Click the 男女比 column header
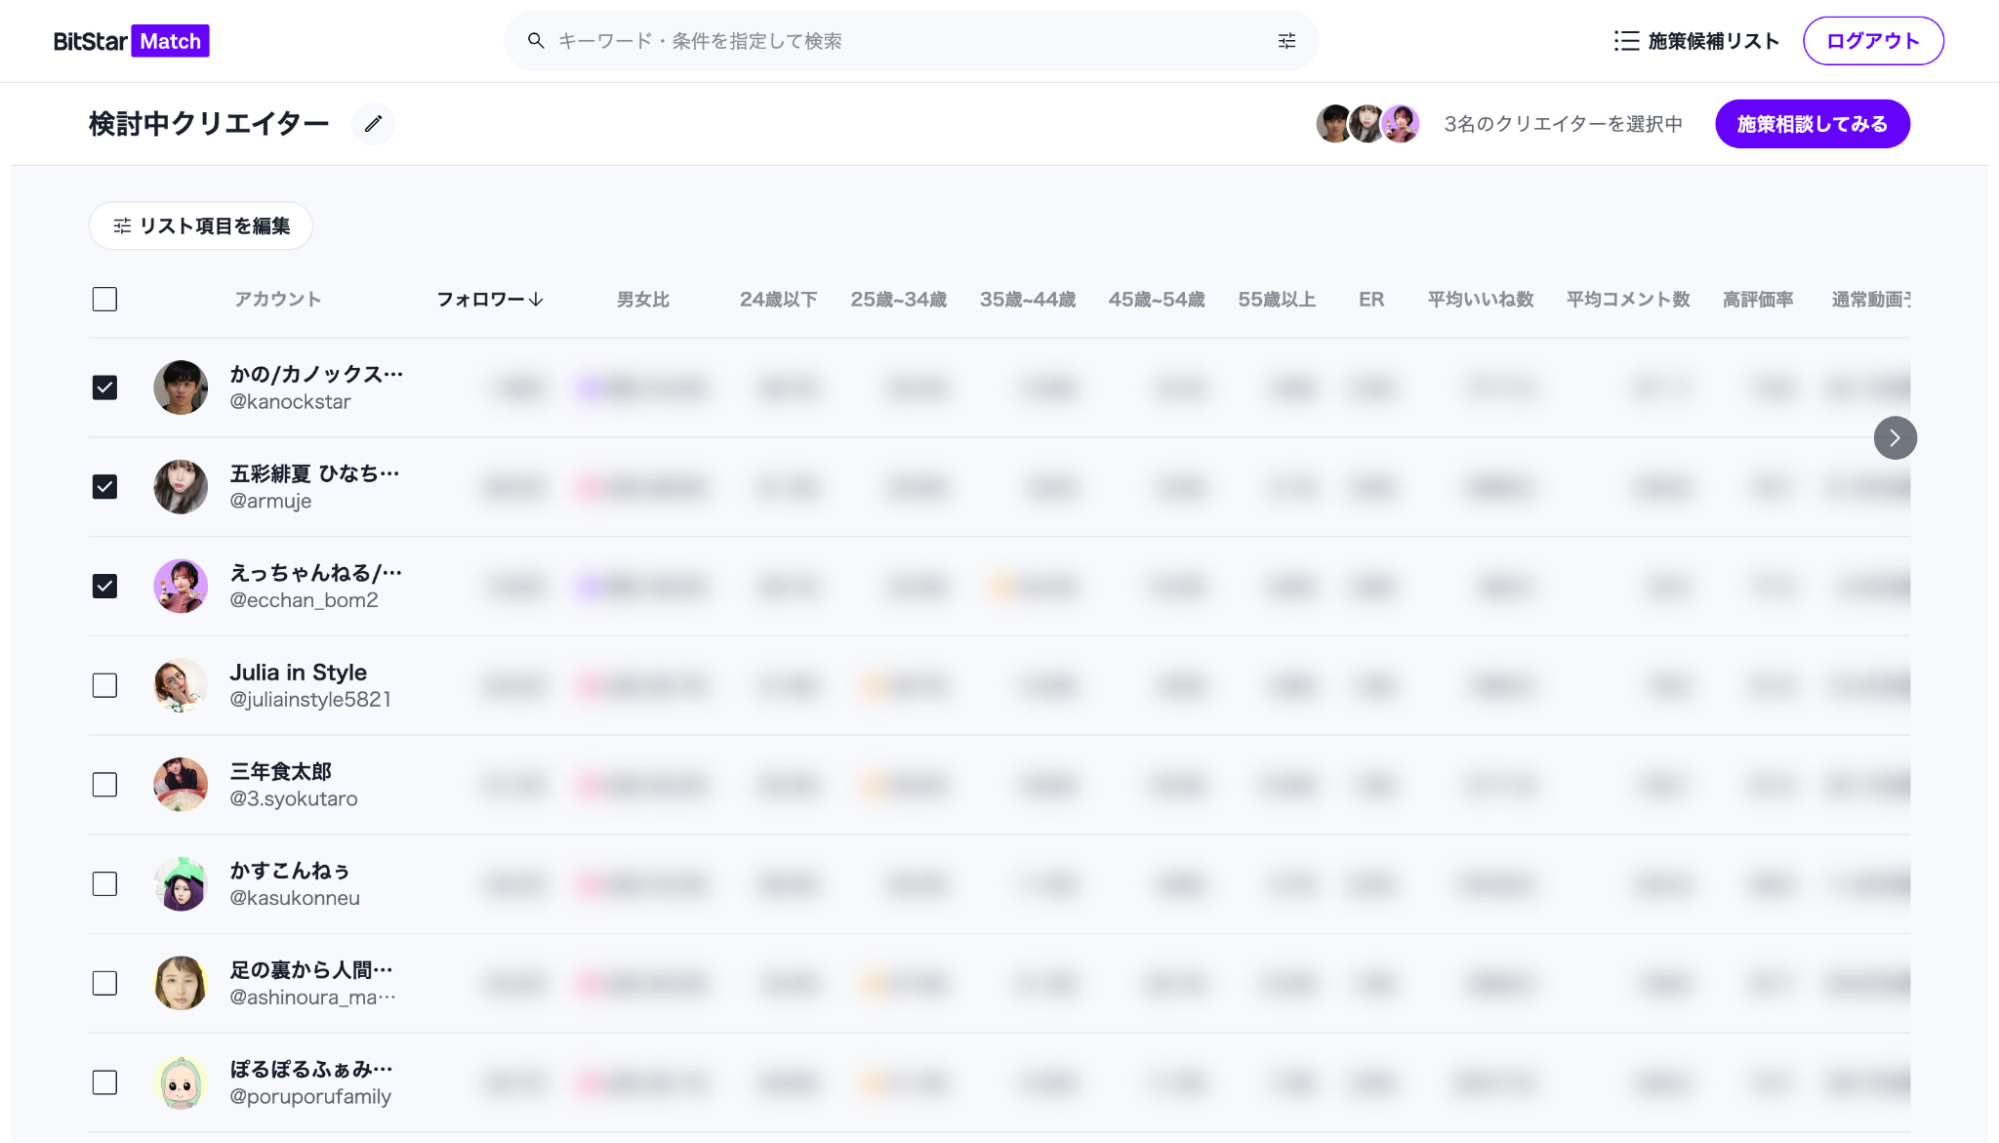 tap(642, 299)
